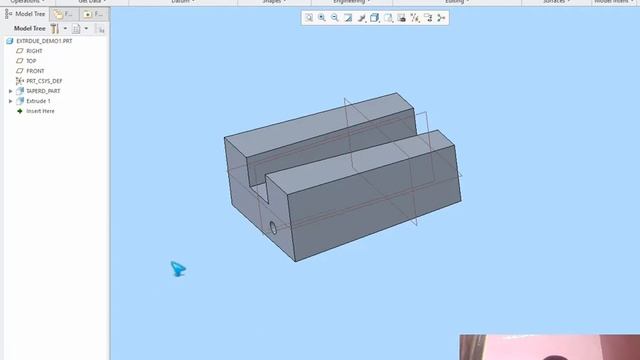Image resolution: width=640 pixels, height=360 pixels.
Task: Select the small hole on the model's front face
Action: coord(273,228)
